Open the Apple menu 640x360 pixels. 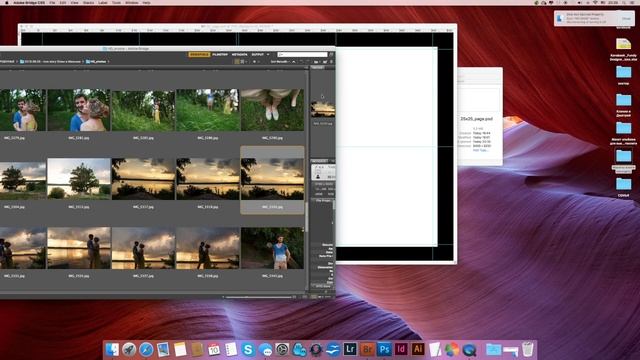tap(7, 2)
